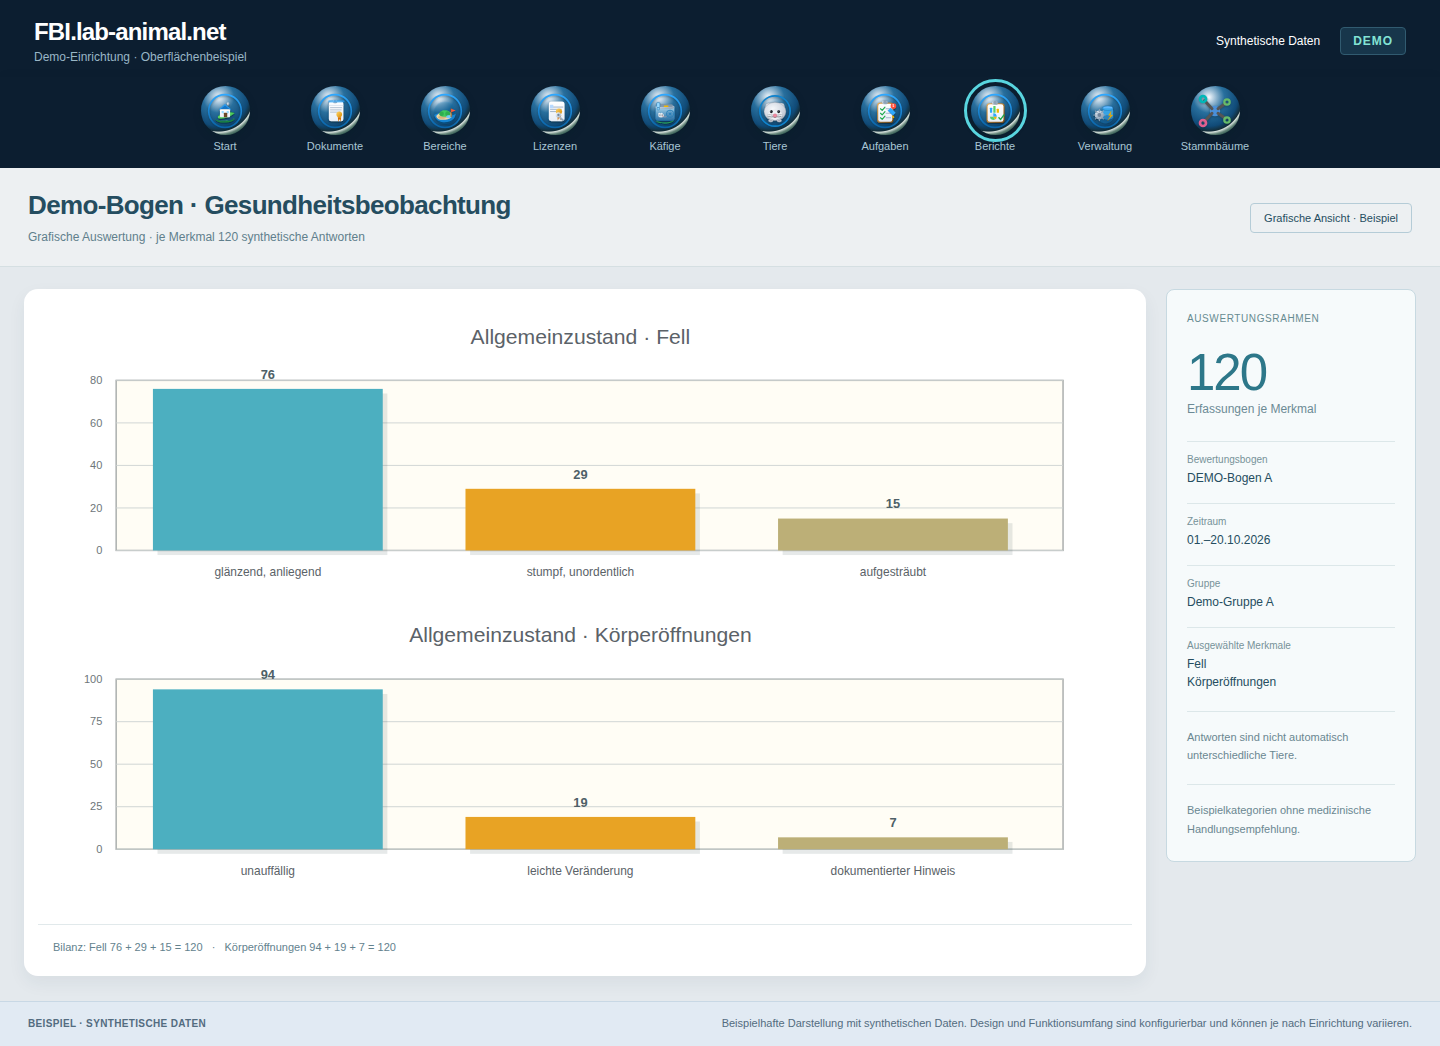Click the axis label 'aufgesträubt'
This screenshot has width=1440, height=1046.
pyautogui.click(x=893, y=572)
